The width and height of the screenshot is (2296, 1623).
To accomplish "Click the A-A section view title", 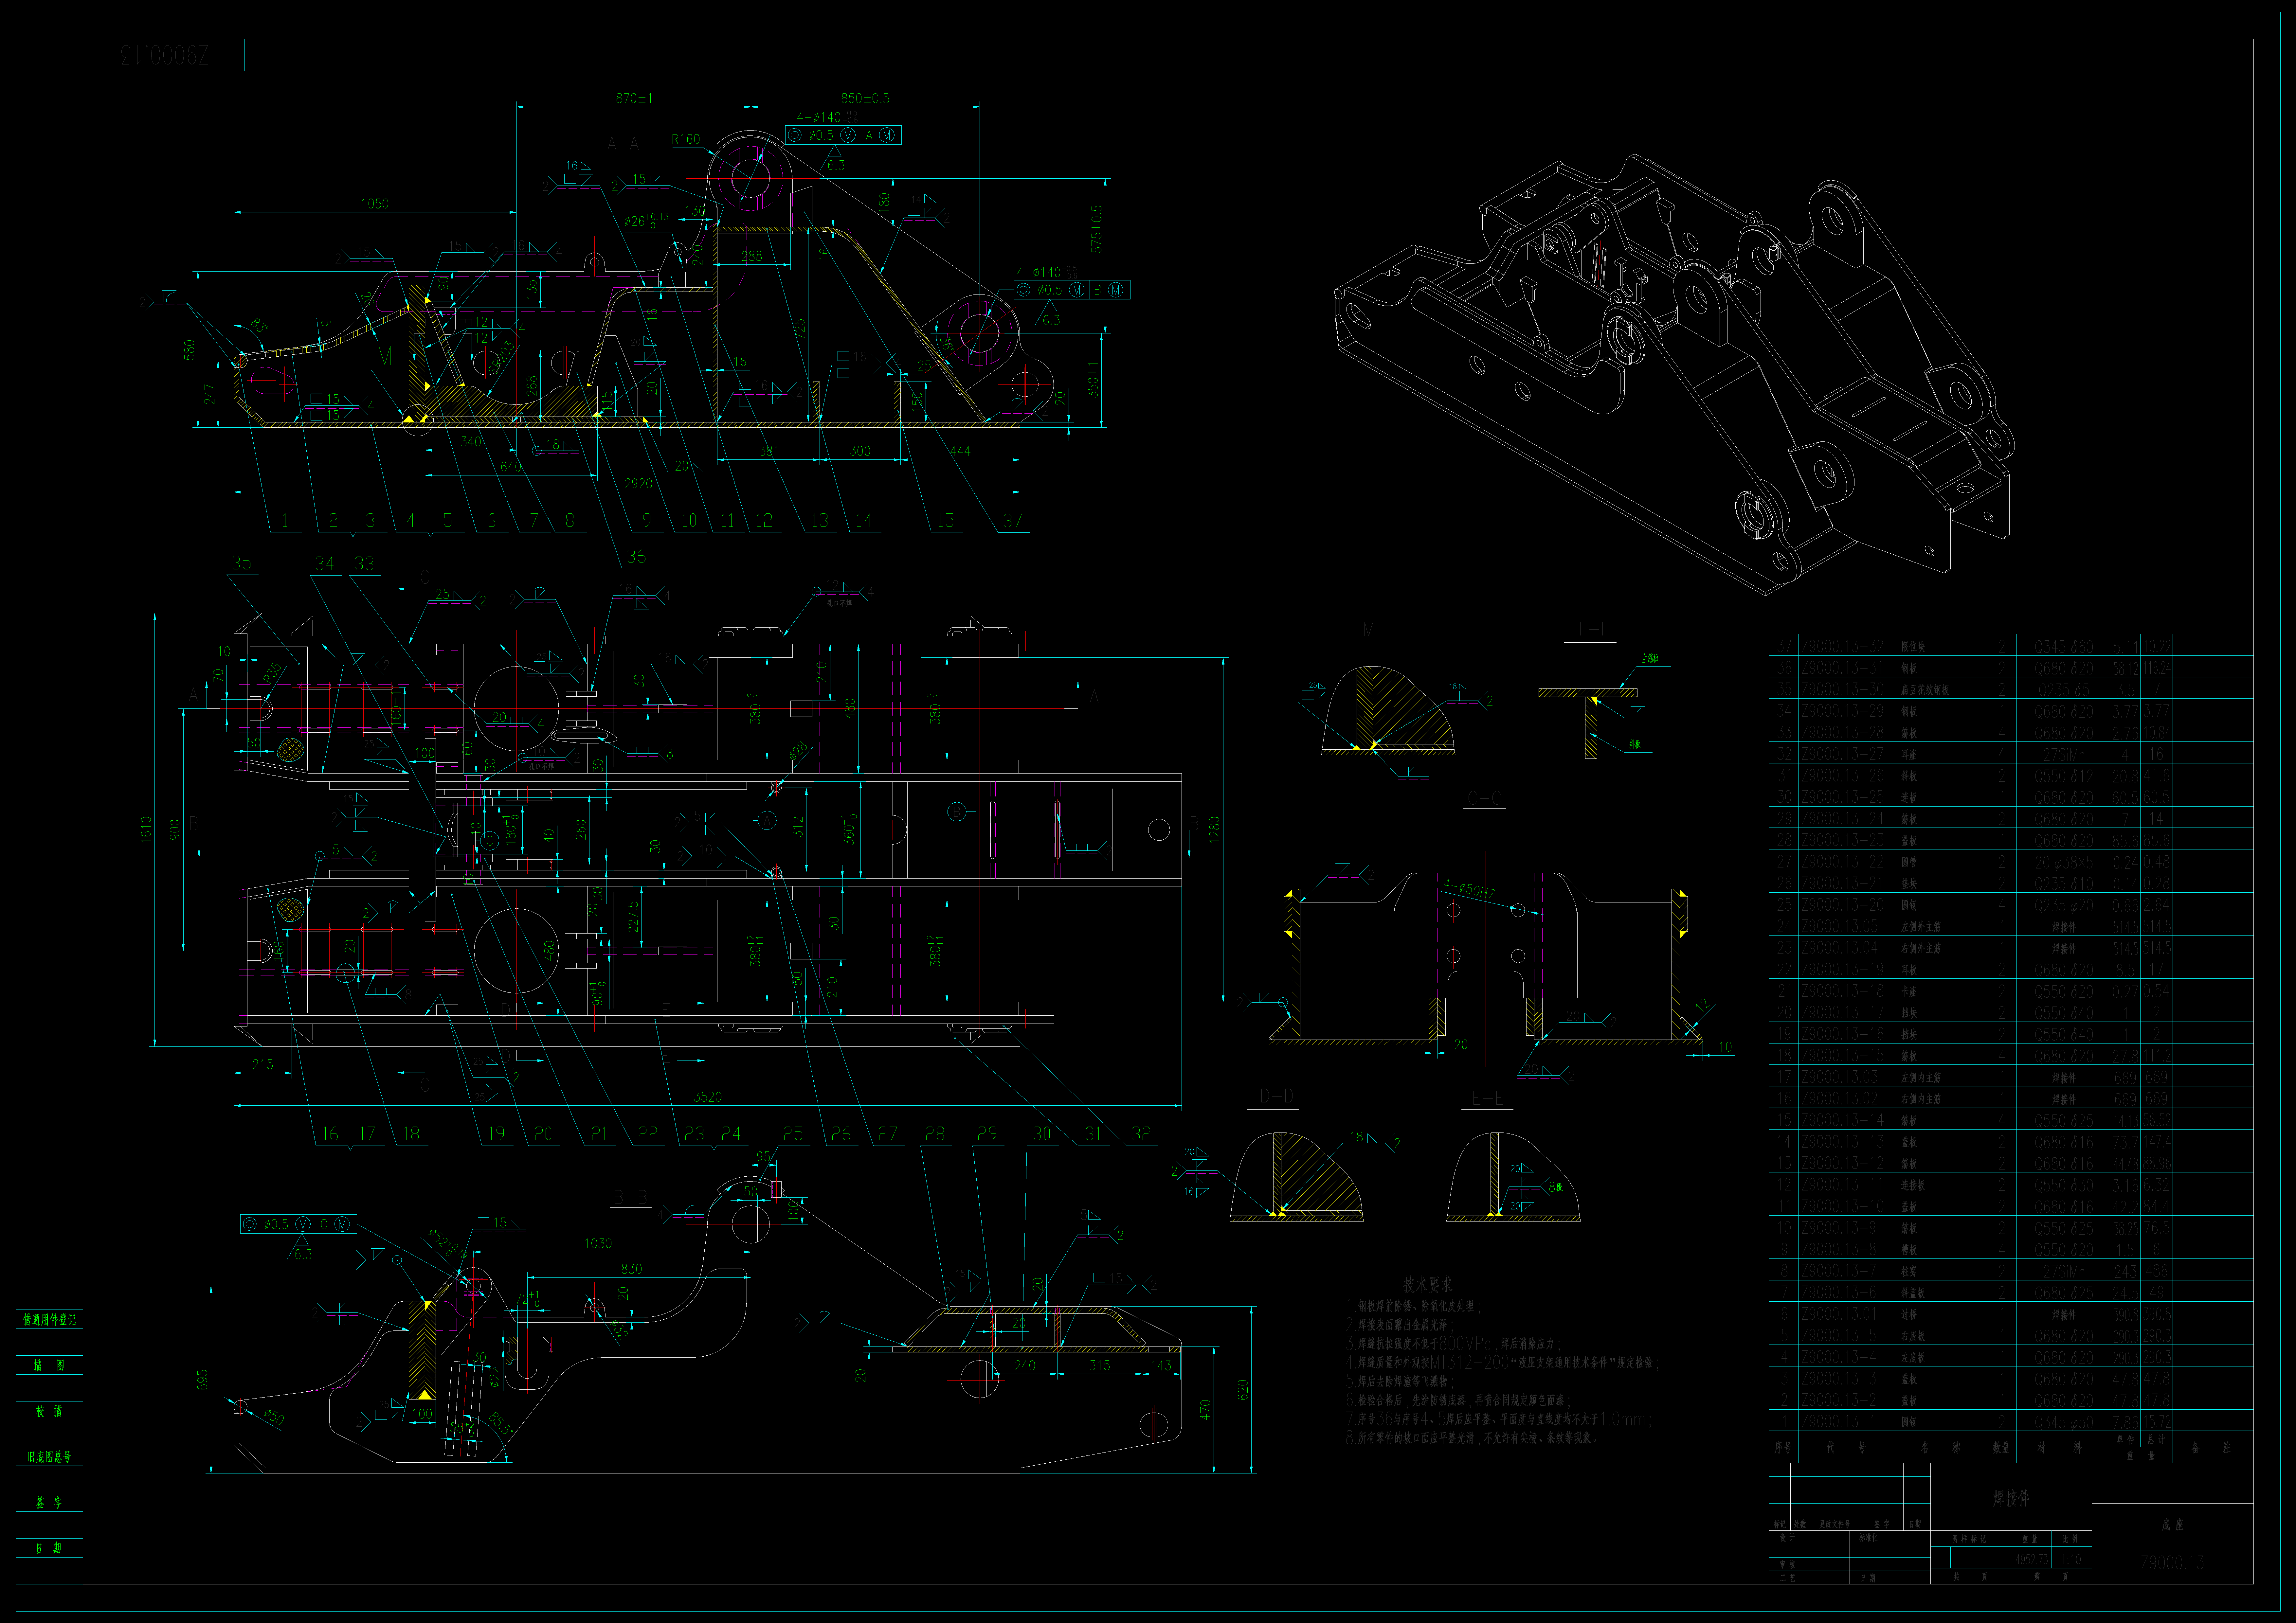I will 623,144.
